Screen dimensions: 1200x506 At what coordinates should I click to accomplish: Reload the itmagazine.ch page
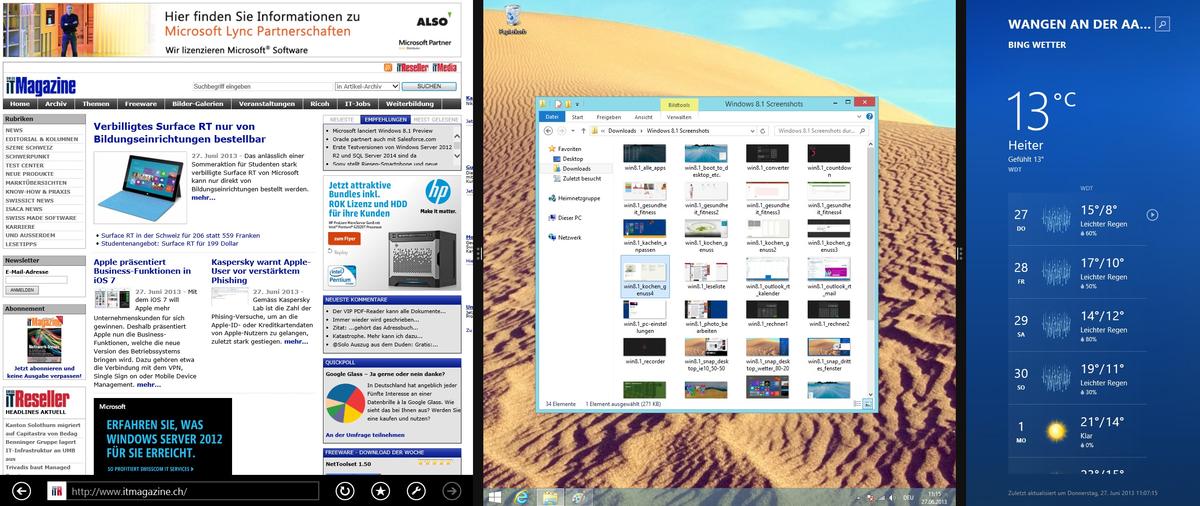click(345, 491)
